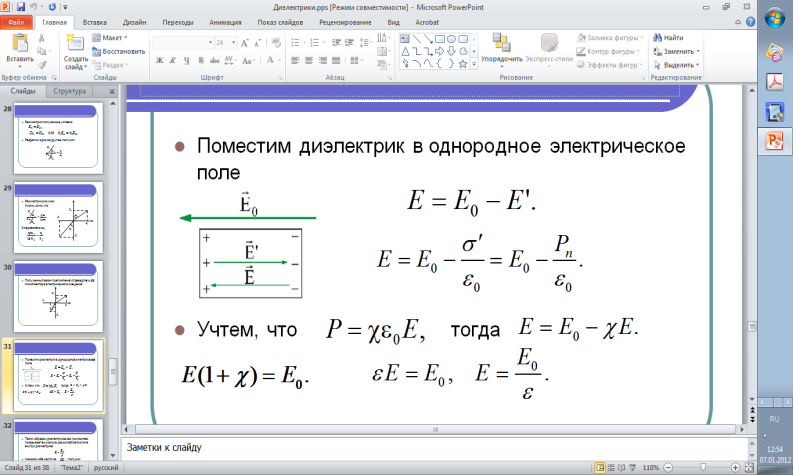Viewport: 793px width, 475px height.
Task: Click the zoom out minus button
Action: point(668,467)
